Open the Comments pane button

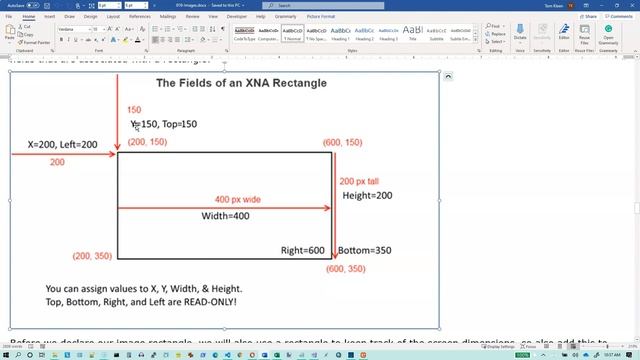(x=618, y=16)
